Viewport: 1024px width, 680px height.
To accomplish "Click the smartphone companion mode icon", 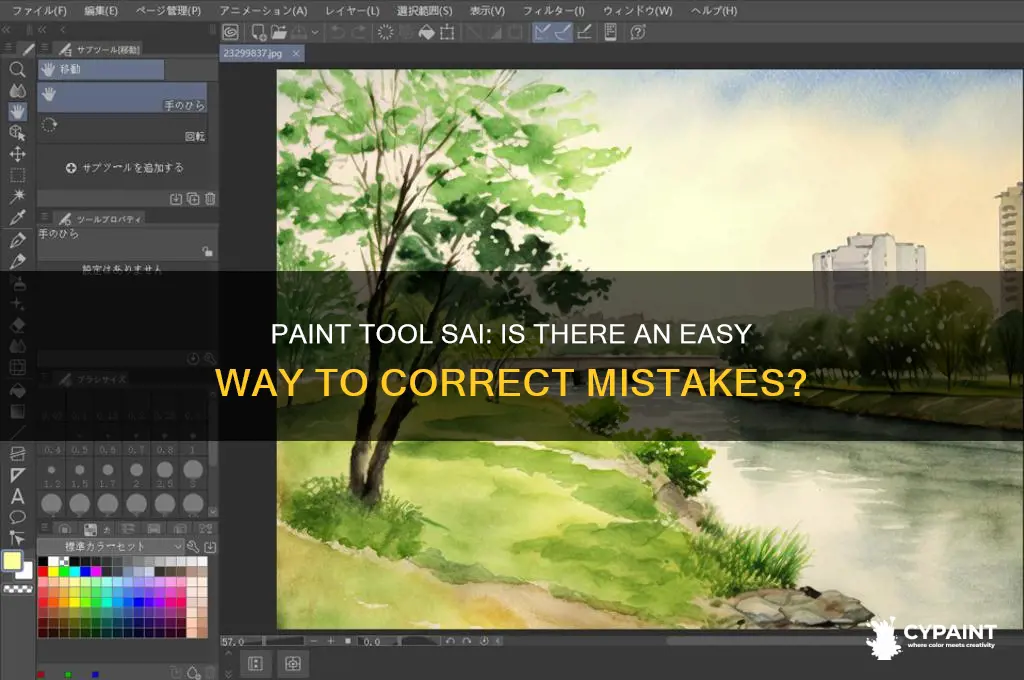I will point(611,32).
